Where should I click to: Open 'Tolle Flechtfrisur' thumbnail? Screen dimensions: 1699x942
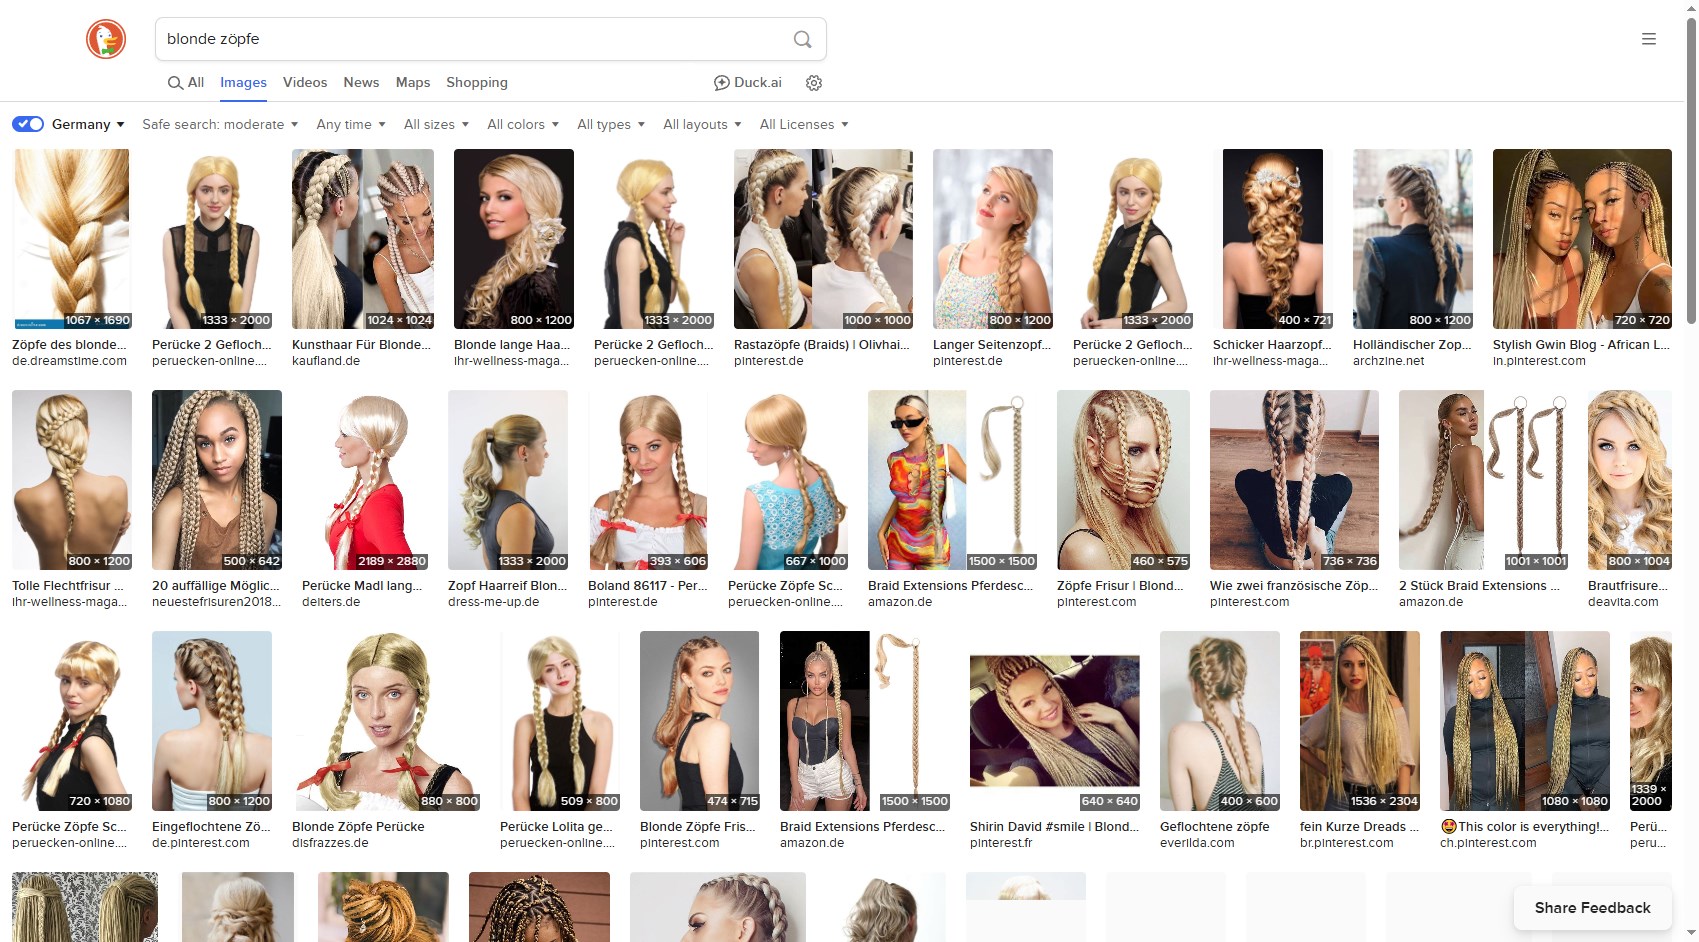[x=72, y=480]
